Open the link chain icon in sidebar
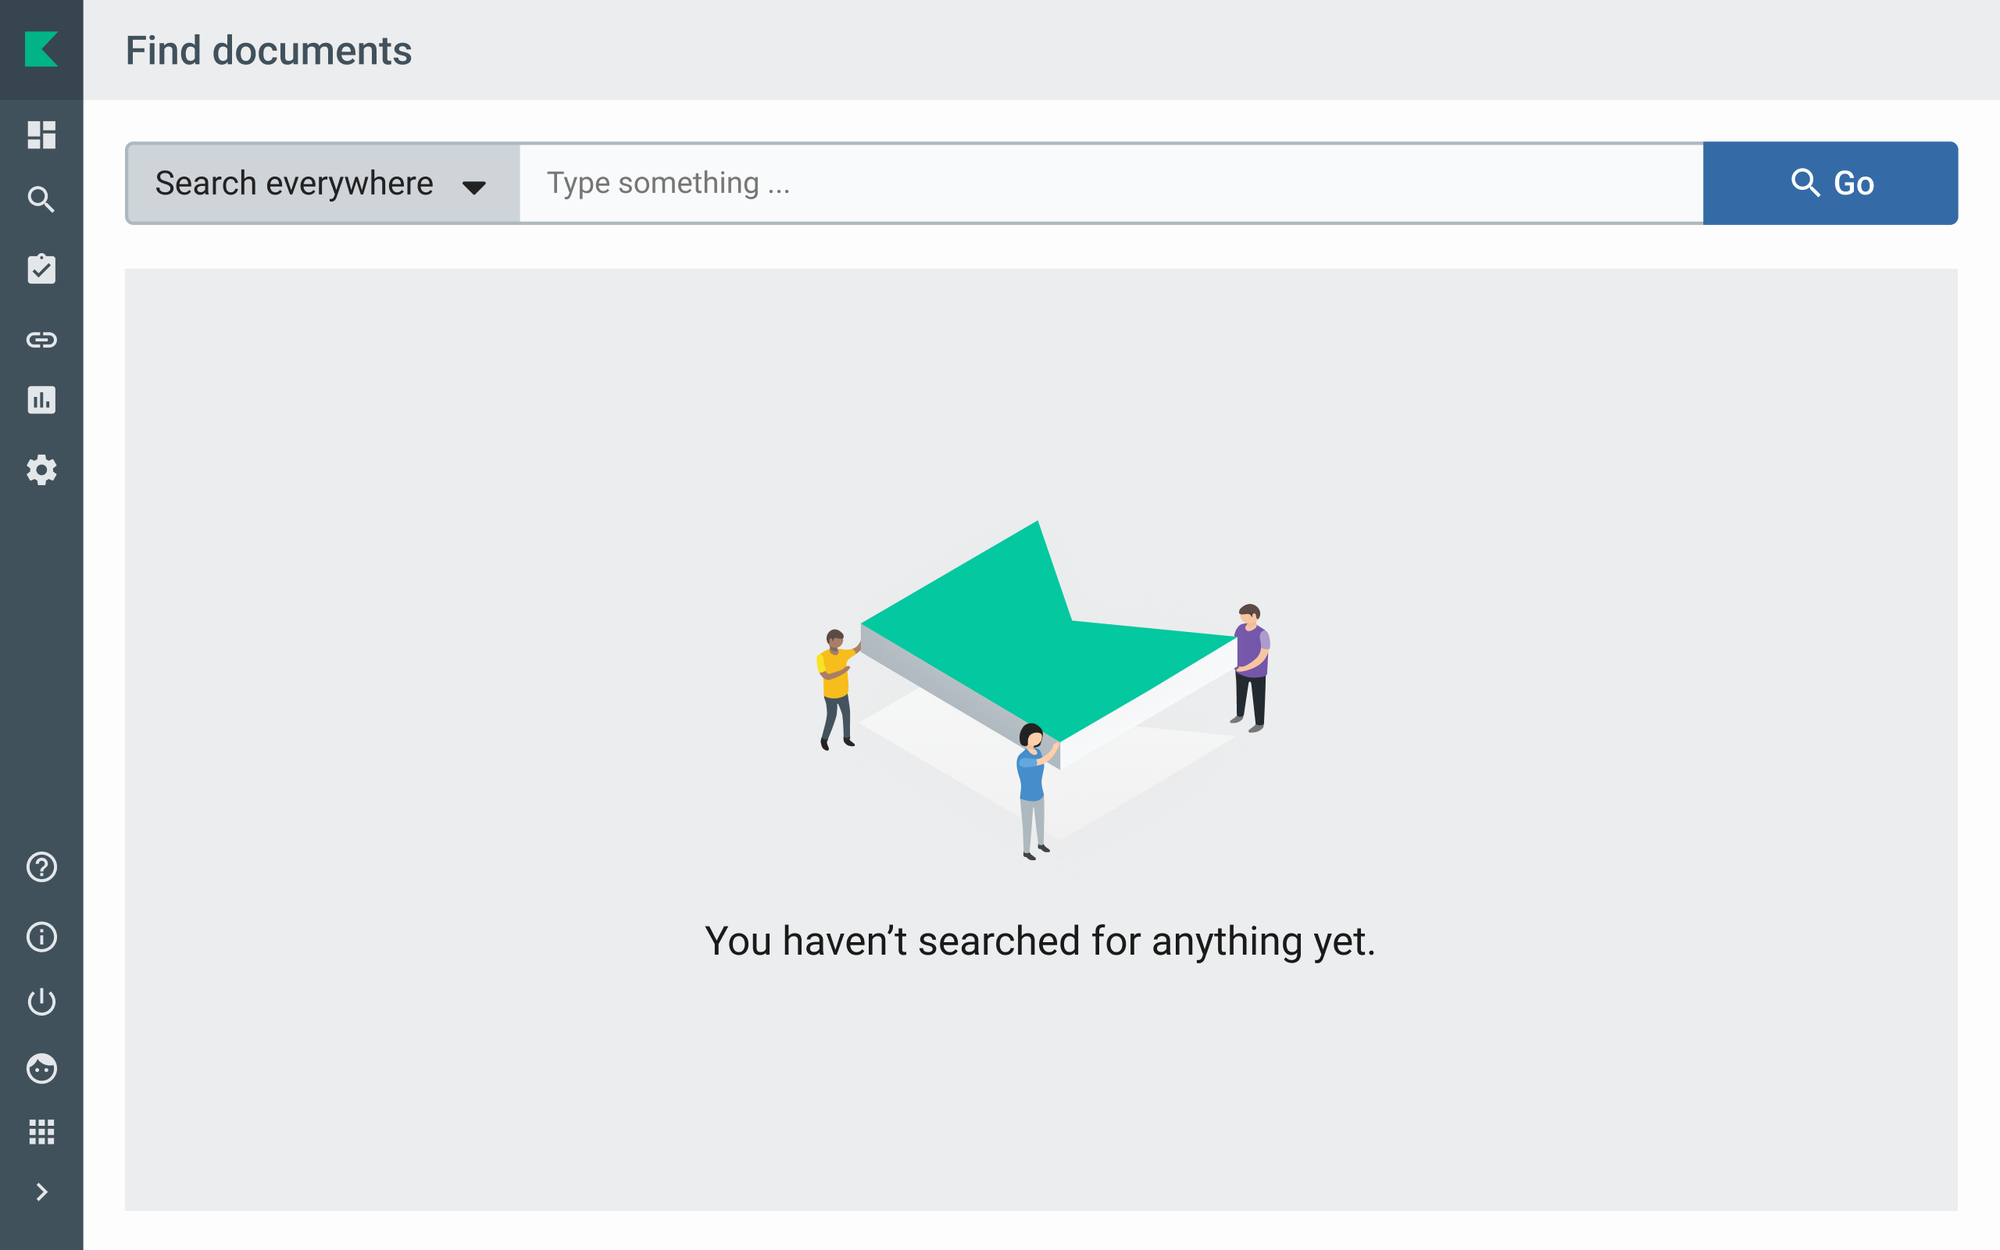The width and height of the screenshot is (2000, 1250). click(x=41, y=340)
